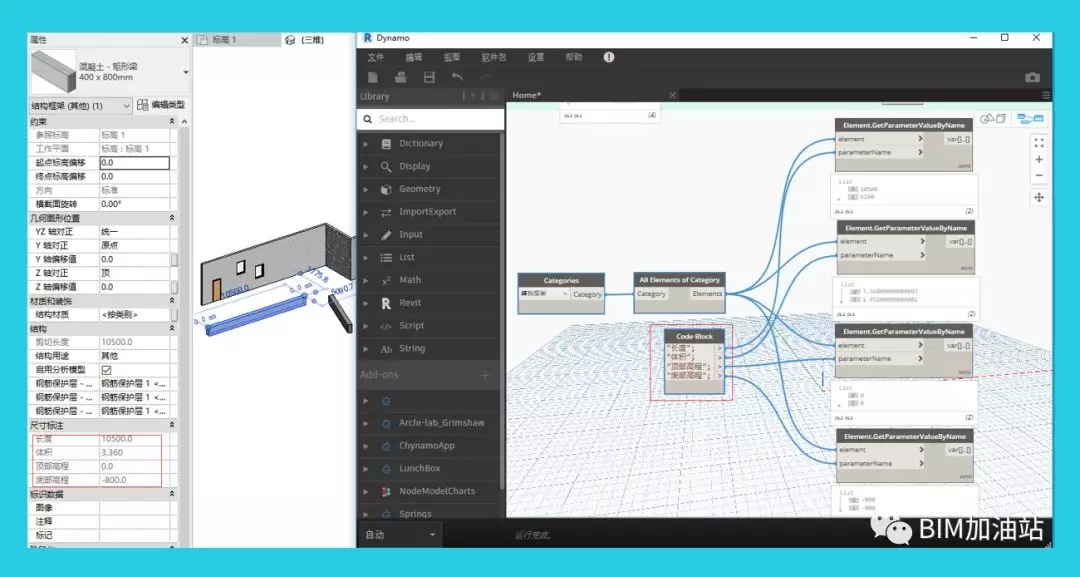Toggle the 启用分析模型 checkbox
The image size is (1080, 577).
pos(106,369)
